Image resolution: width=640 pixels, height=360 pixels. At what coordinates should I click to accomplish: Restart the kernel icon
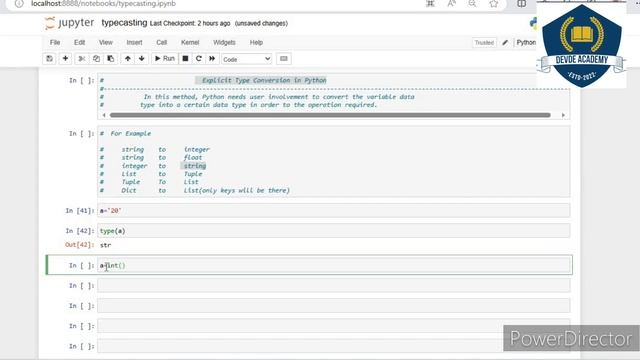click(x=199, y=59)
